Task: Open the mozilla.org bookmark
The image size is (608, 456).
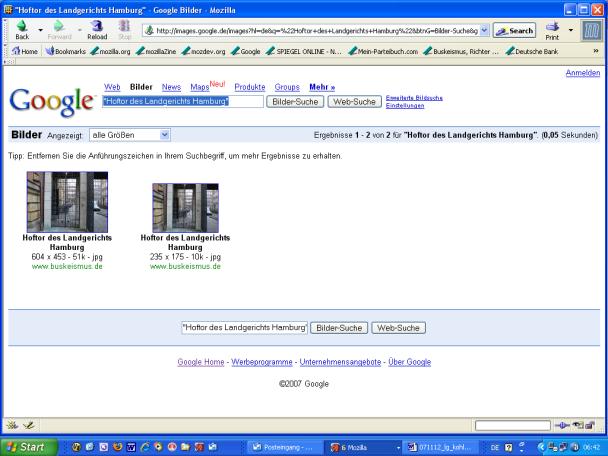Action: [111, 51]
